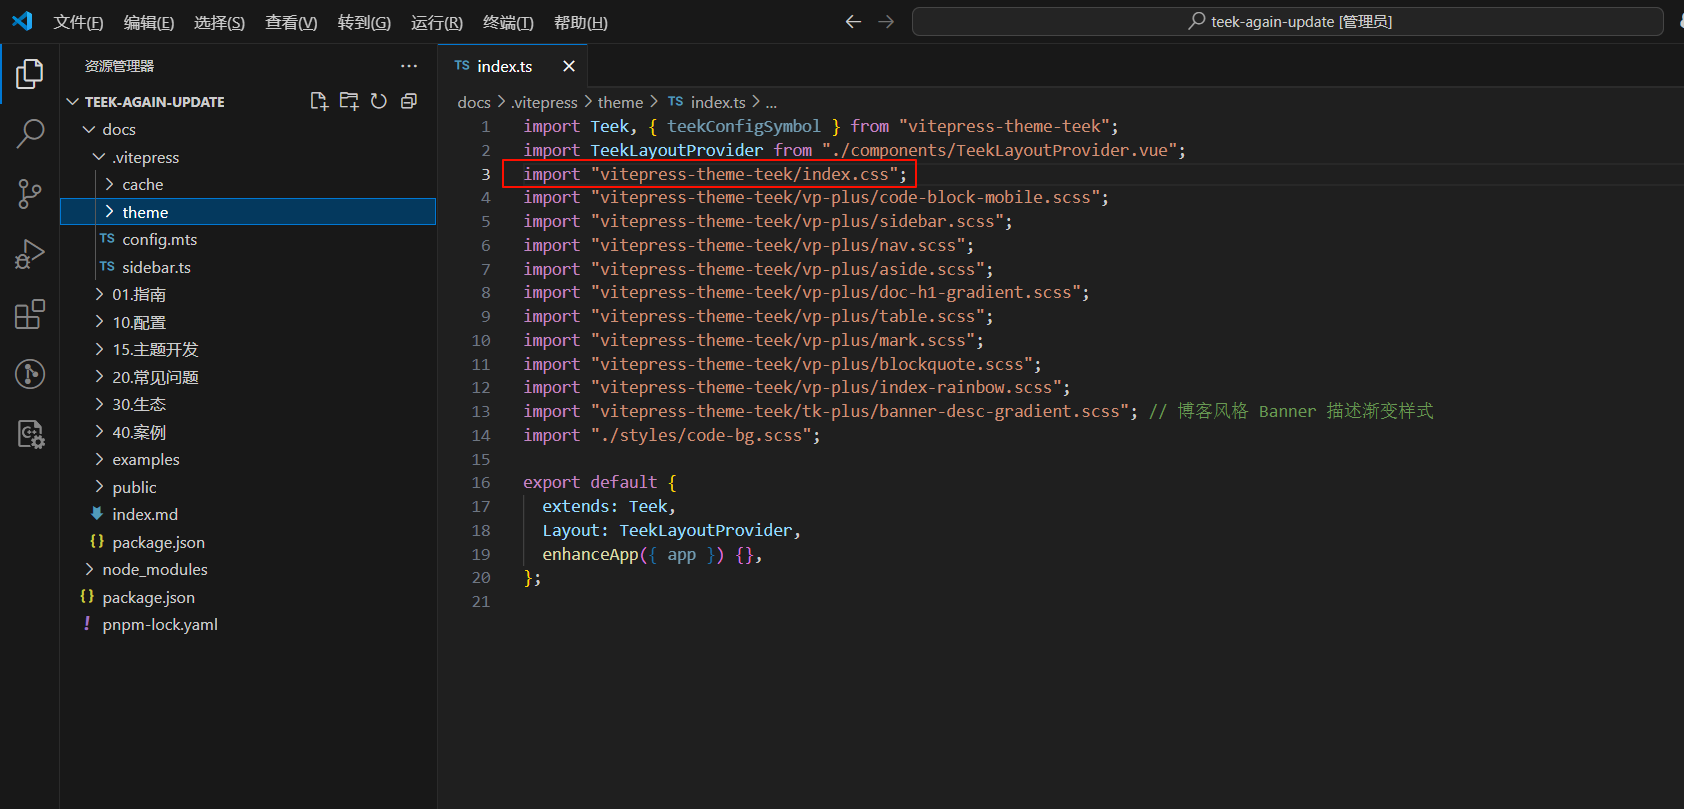Click 'enhanceApp' on line 19
Viewport: 1684px width, 809px height.
click(590, 554)
